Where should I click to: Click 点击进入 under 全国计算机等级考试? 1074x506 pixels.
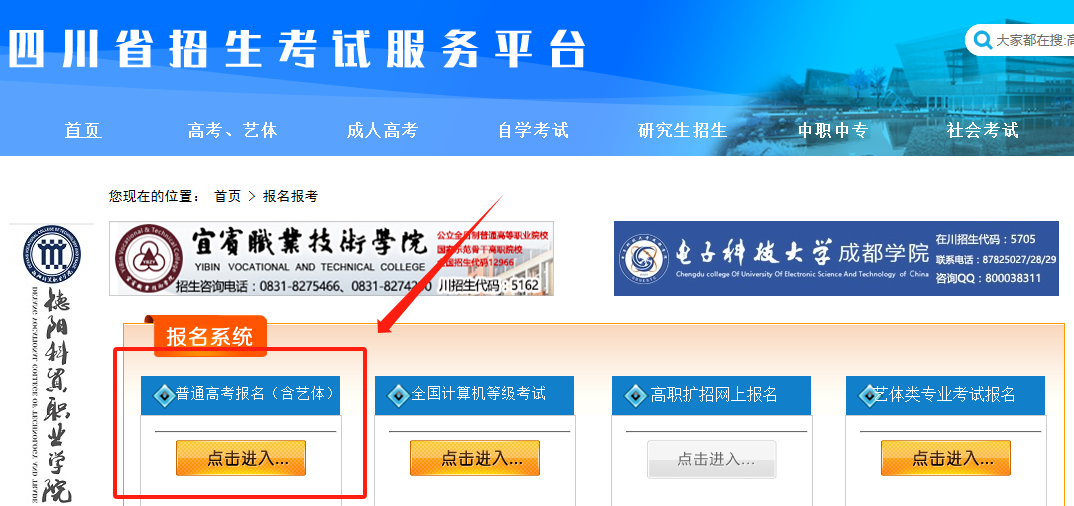tap(475, 458)
